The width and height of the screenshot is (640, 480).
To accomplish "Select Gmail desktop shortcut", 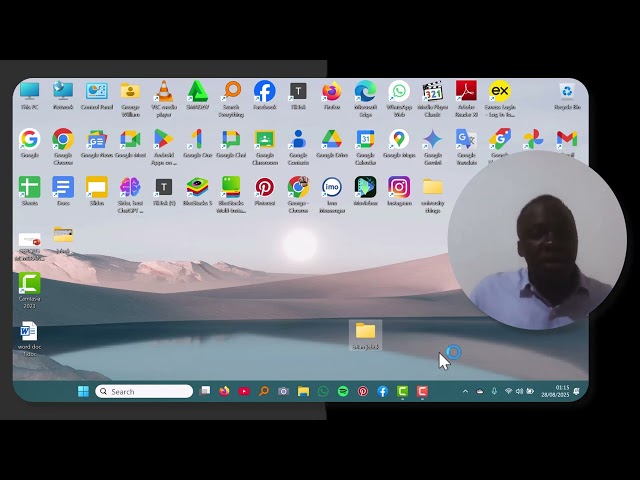I will pyautogui.click(x=567, y=141).
